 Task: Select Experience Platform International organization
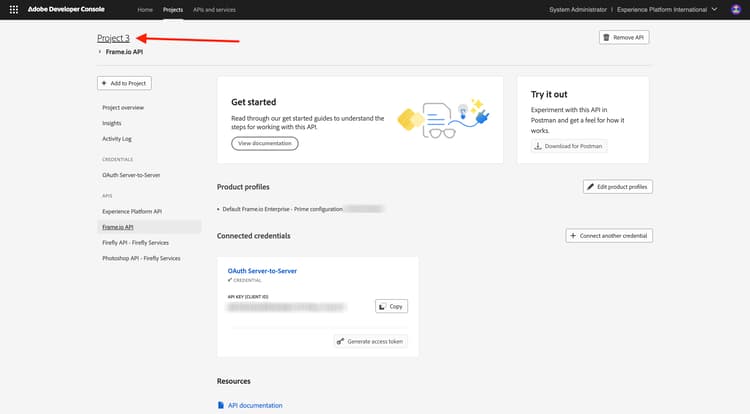pyautogui.click(x=662, y=10)
